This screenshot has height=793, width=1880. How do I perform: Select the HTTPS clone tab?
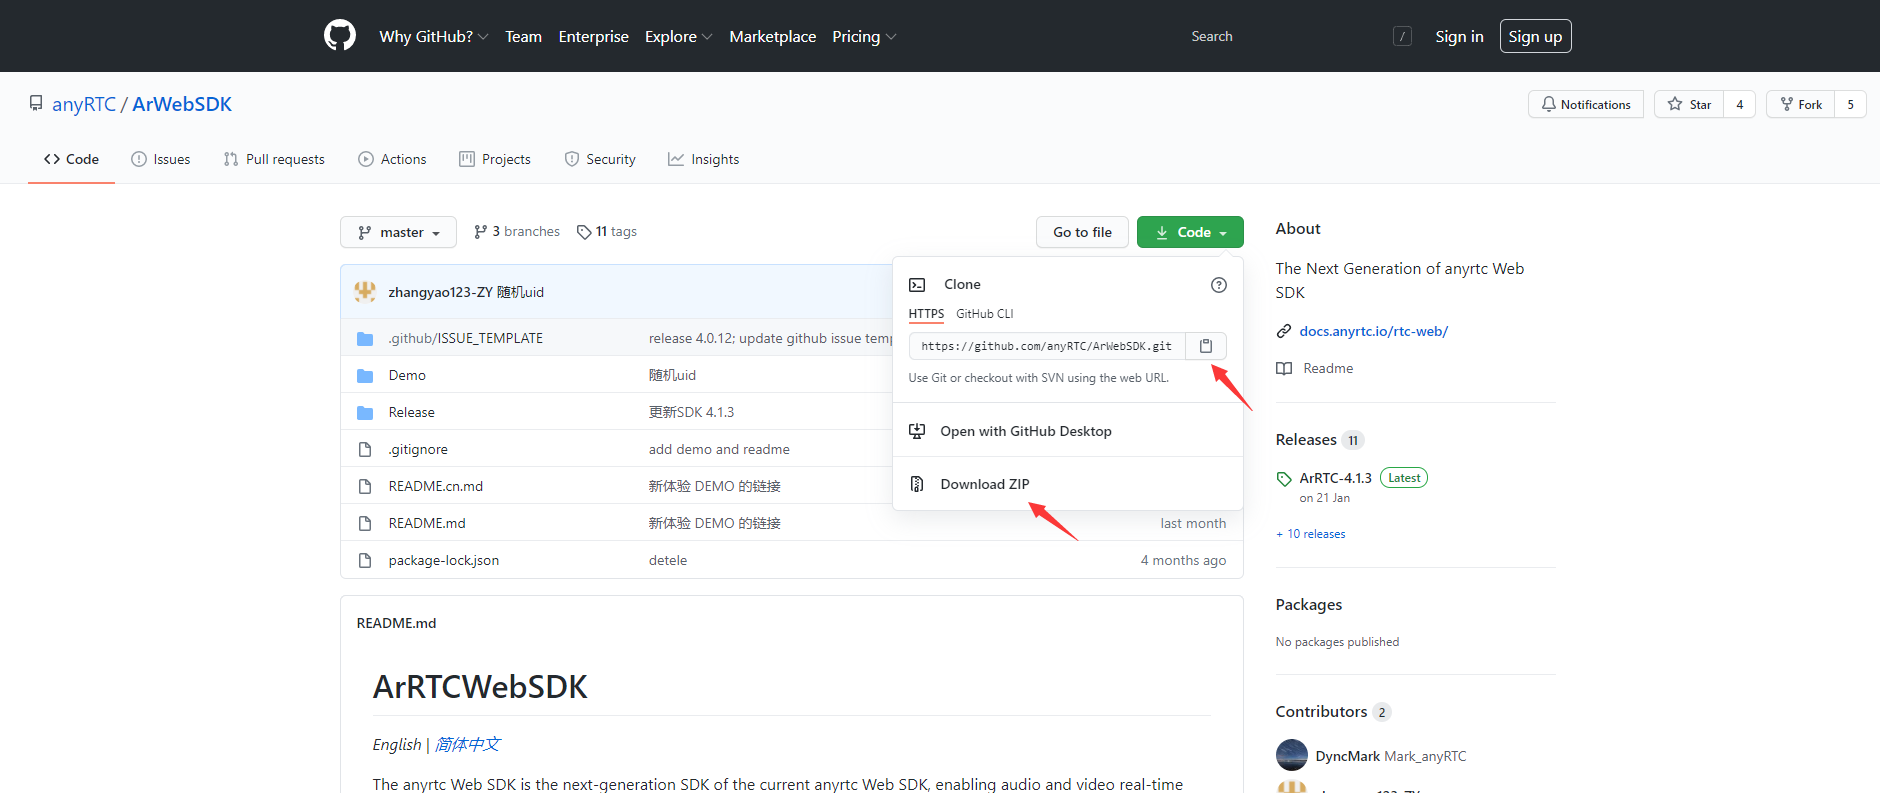pos(926,314)
